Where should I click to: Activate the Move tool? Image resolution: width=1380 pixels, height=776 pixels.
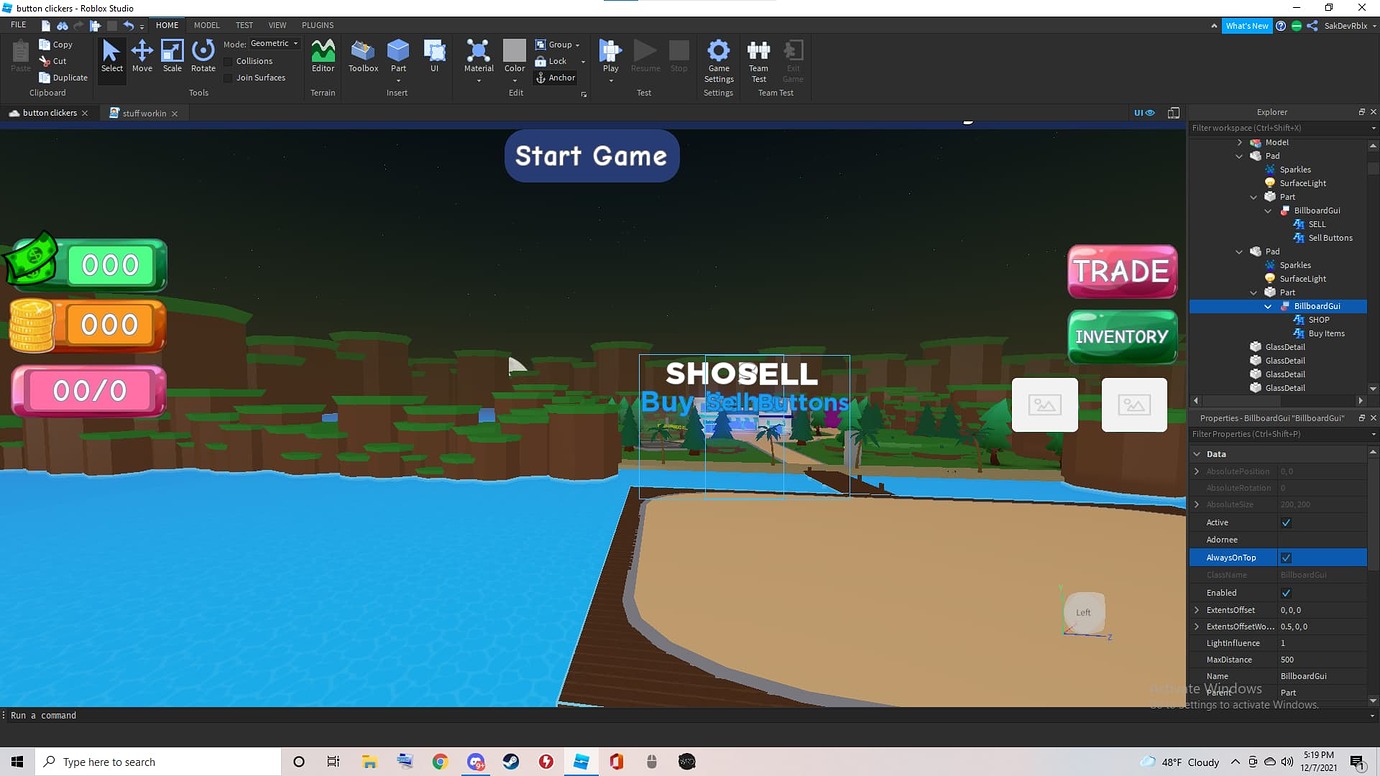point(142,56)
